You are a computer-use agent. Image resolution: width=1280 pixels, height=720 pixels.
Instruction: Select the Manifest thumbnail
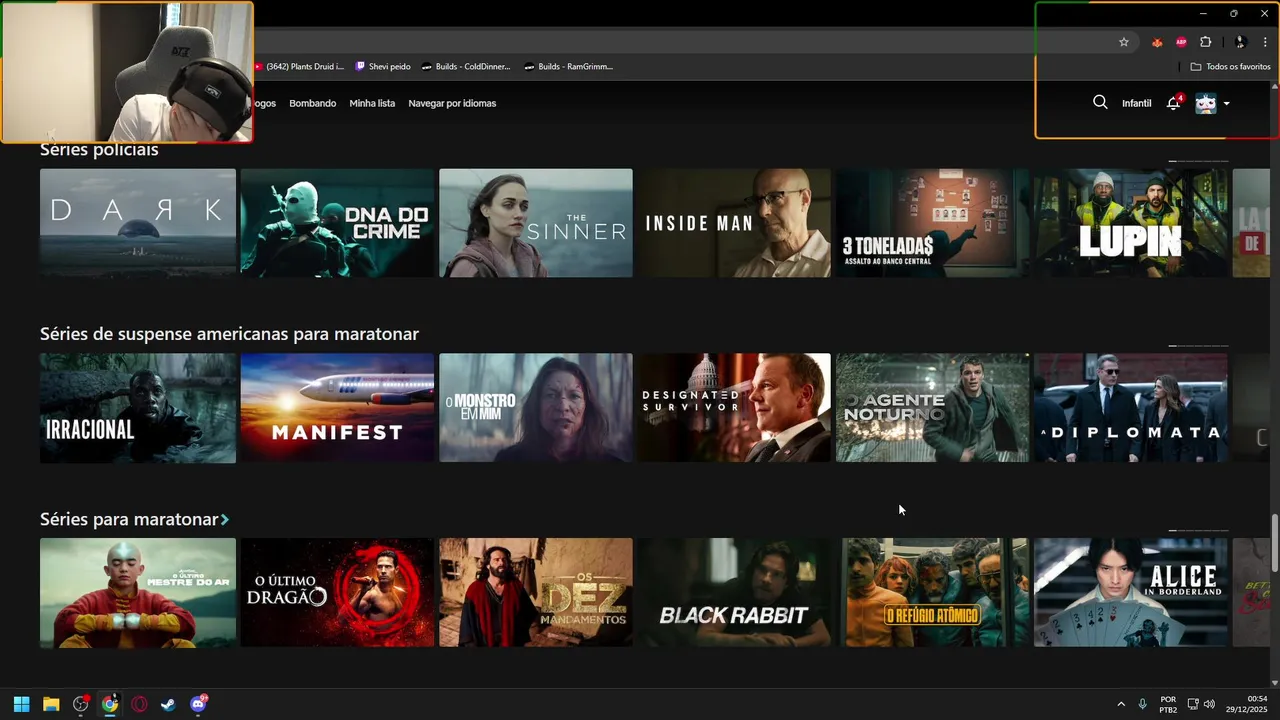point(337,408)
